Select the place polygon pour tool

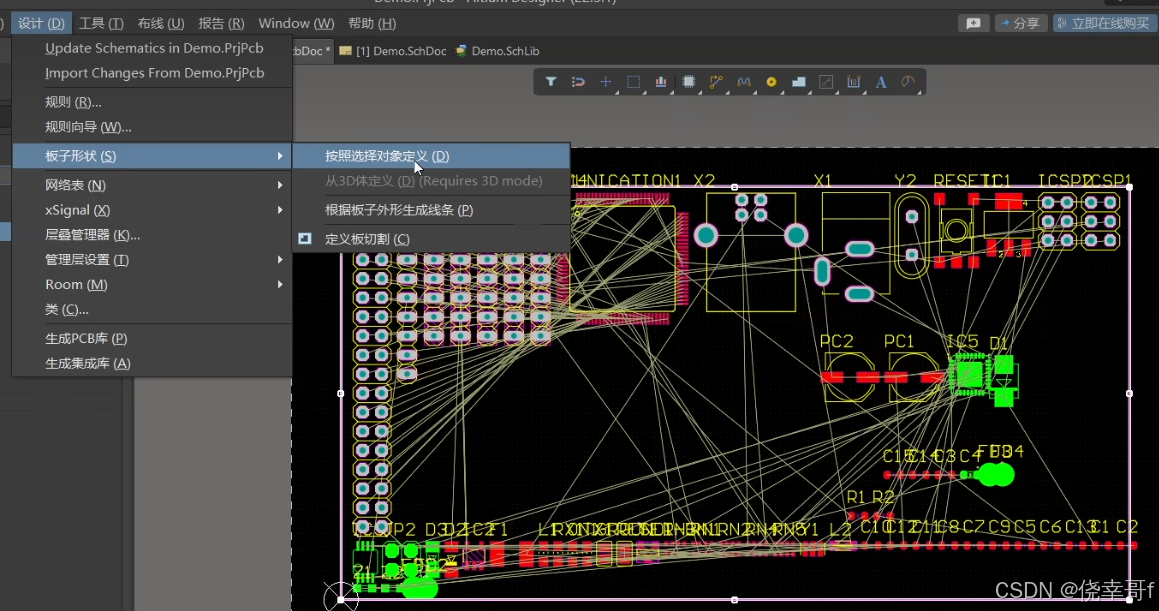pos(798,82)
